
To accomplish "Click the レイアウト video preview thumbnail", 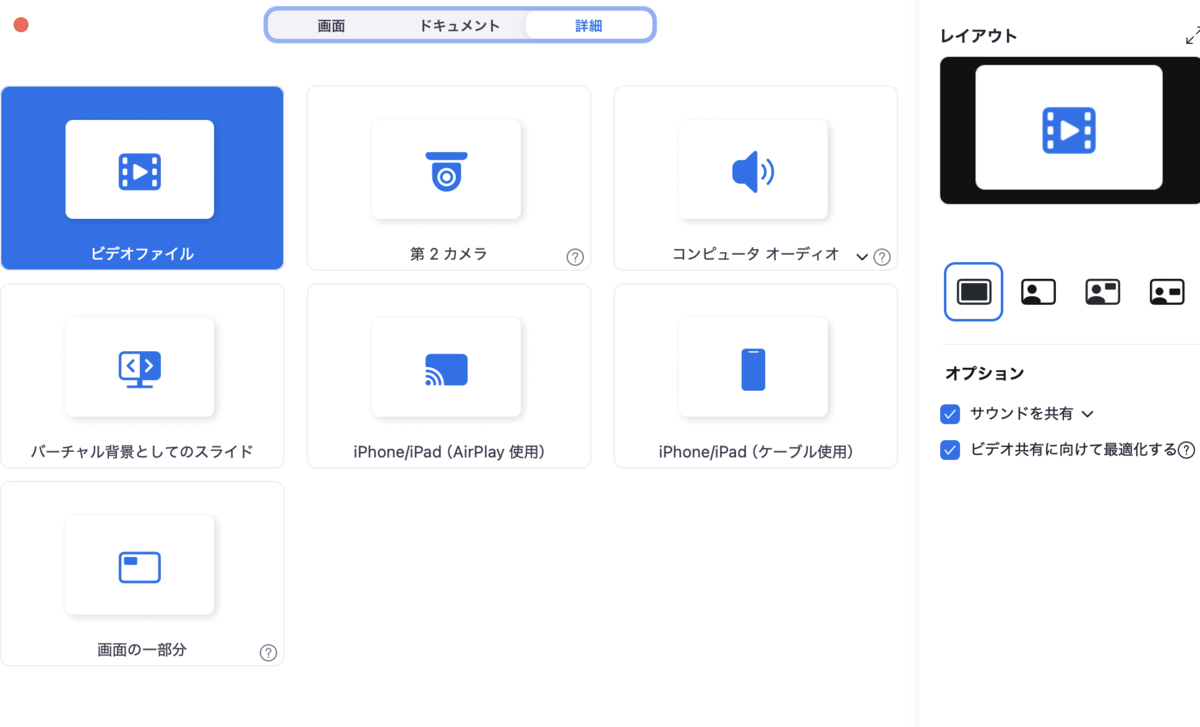I will coord(1069,130).
